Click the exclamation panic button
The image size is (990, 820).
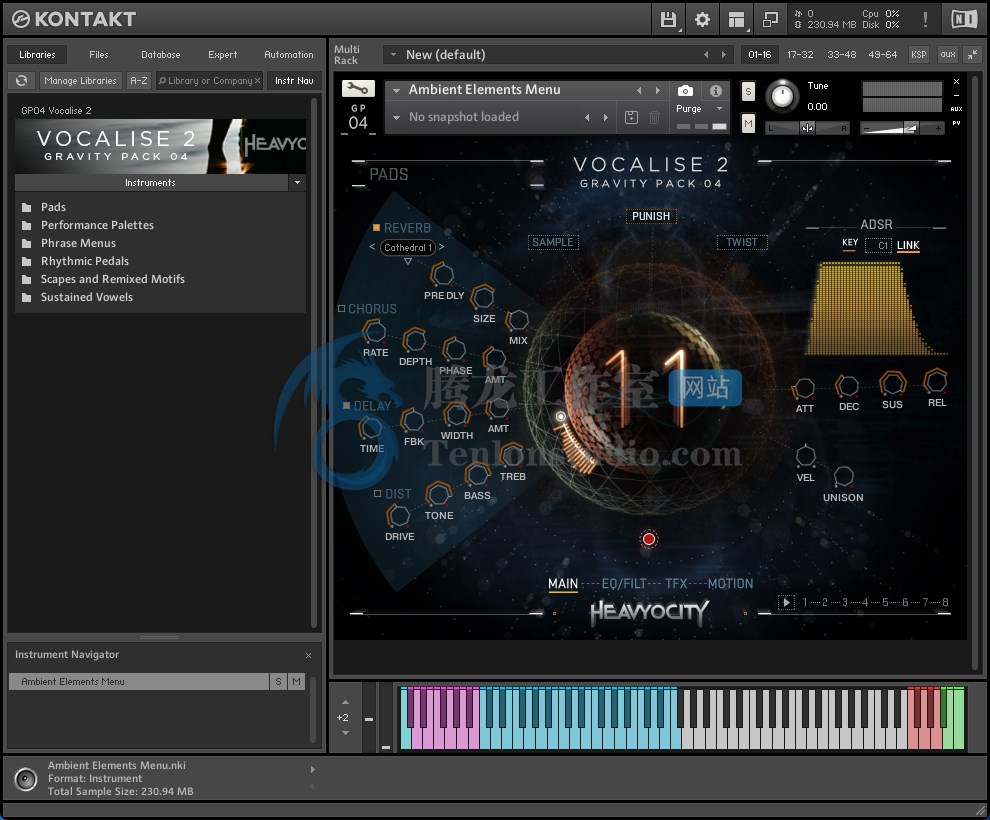coord(925,20)
